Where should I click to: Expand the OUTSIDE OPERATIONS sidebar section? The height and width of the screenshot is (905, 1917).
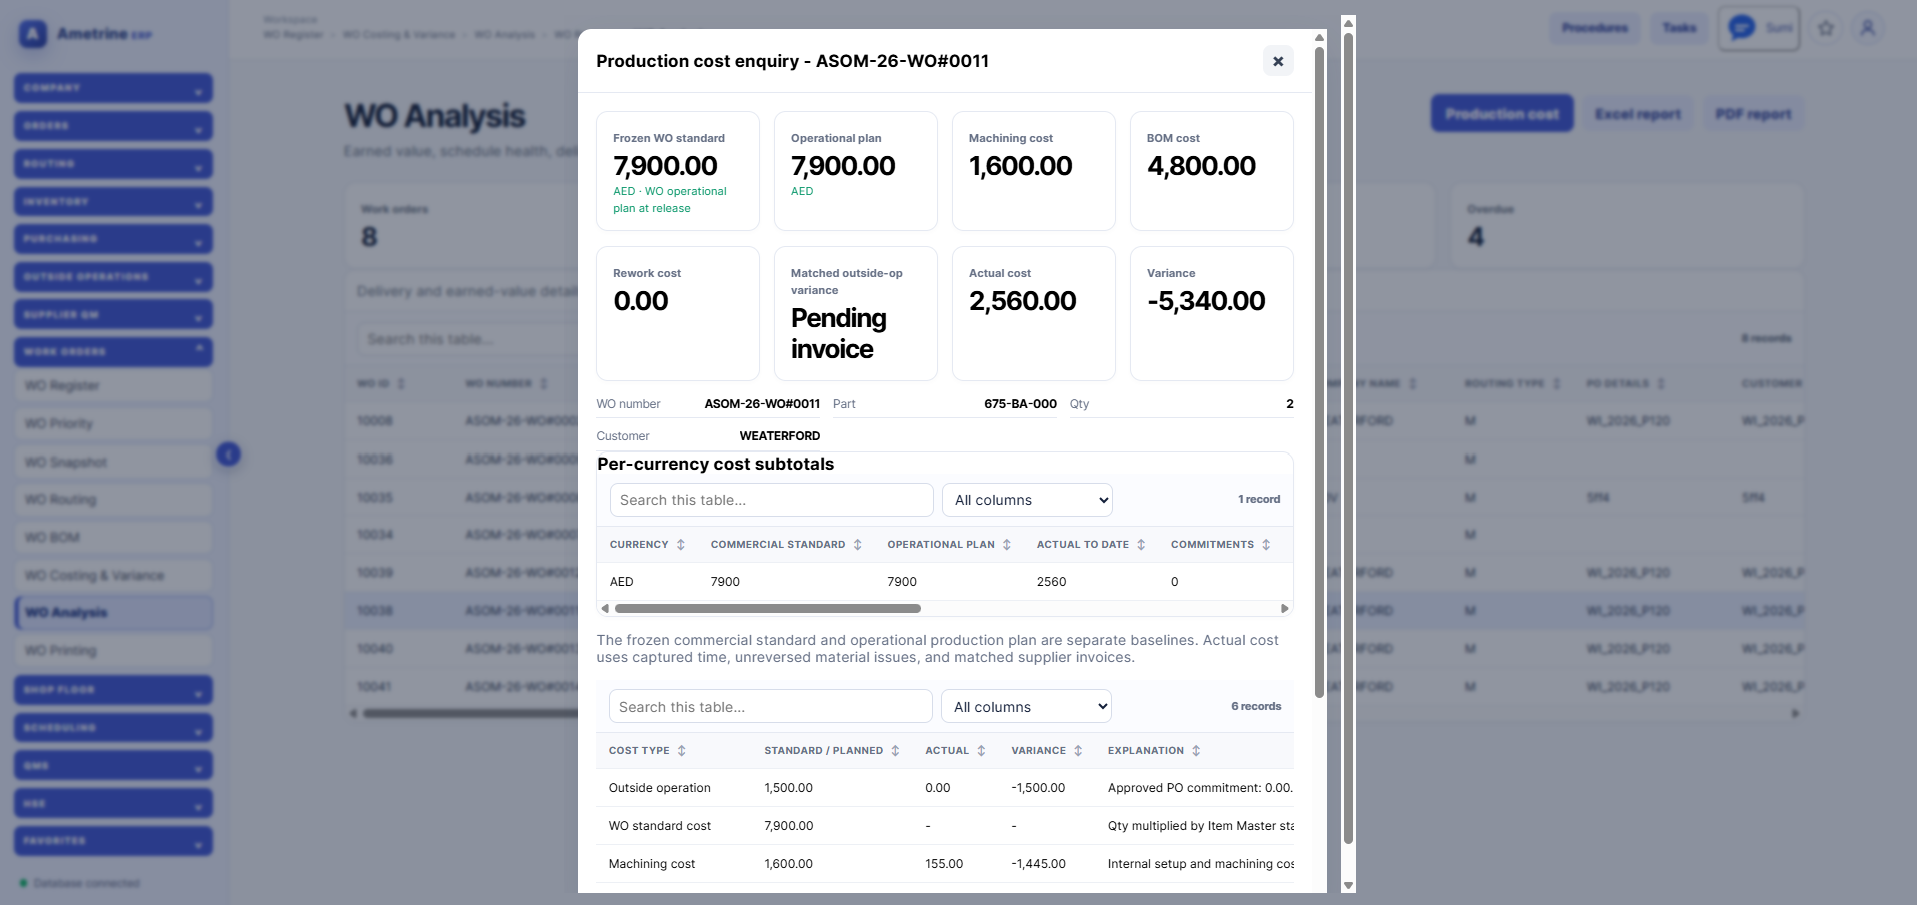pos(113,277)
